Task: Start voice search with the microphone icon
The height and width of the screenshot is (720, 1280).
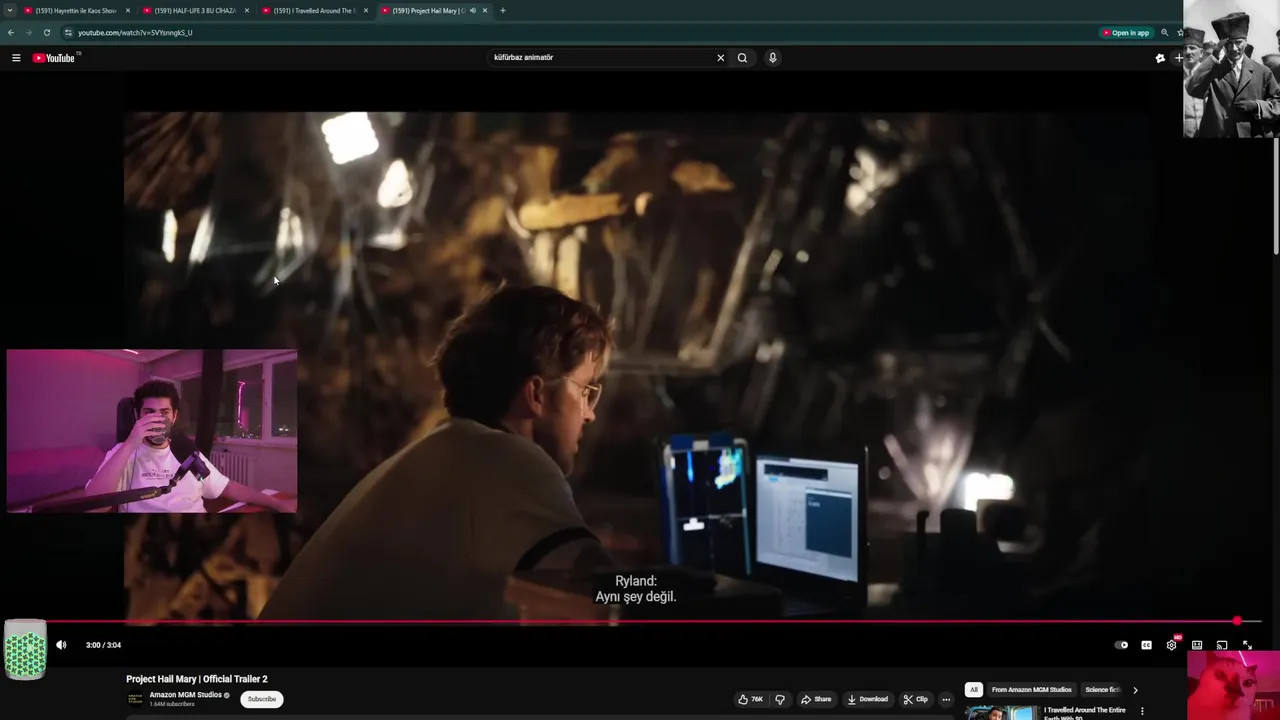Action: [x=772, y=58]
